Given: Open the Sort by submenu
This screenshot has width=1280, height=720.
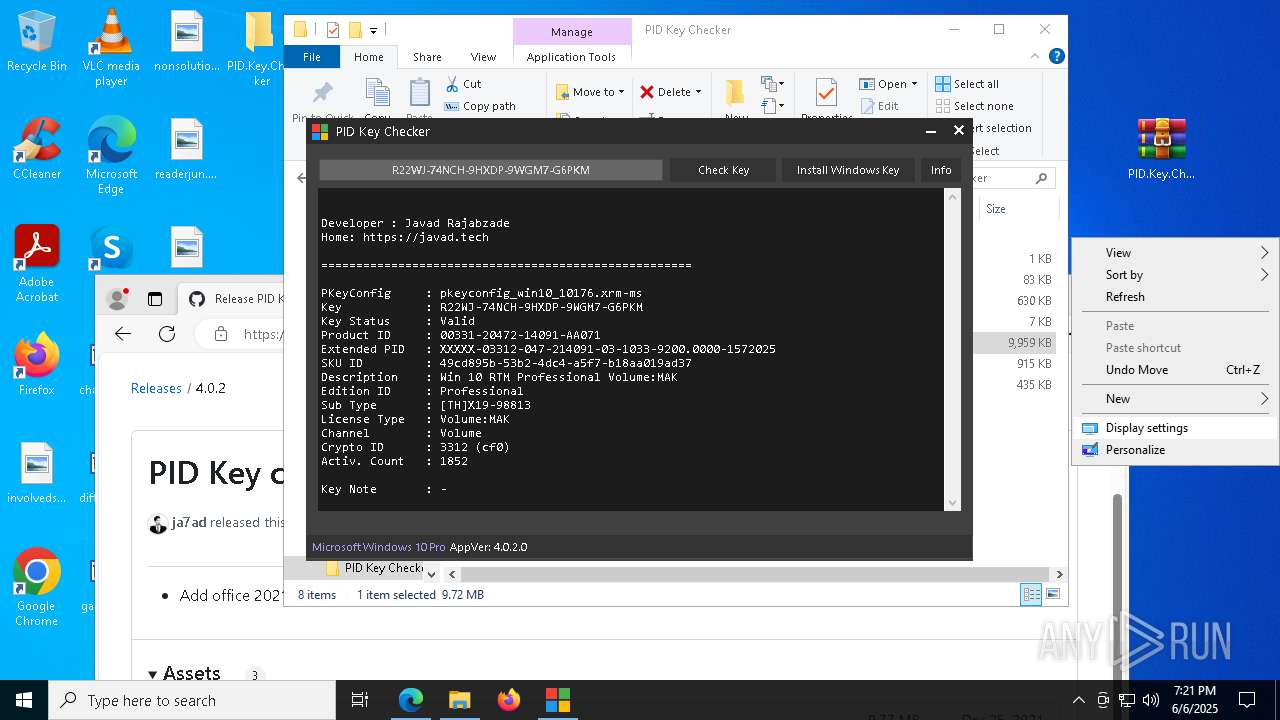Looking at the screenshot, I should (x=1174, y=275).
